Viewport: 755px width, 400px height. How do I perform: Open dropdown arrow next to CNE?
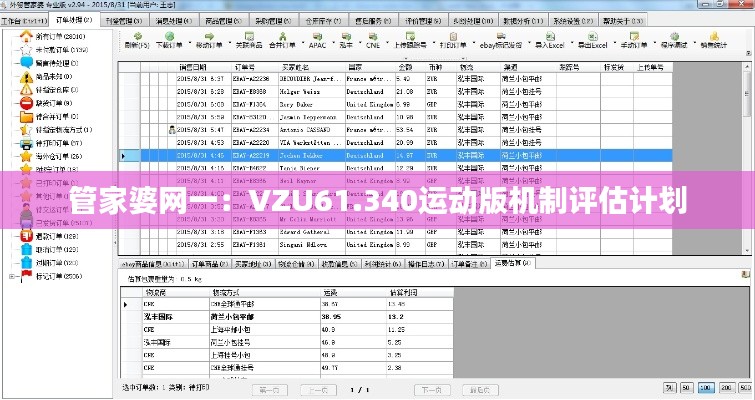pyautogui.click(x=387, y=43)
